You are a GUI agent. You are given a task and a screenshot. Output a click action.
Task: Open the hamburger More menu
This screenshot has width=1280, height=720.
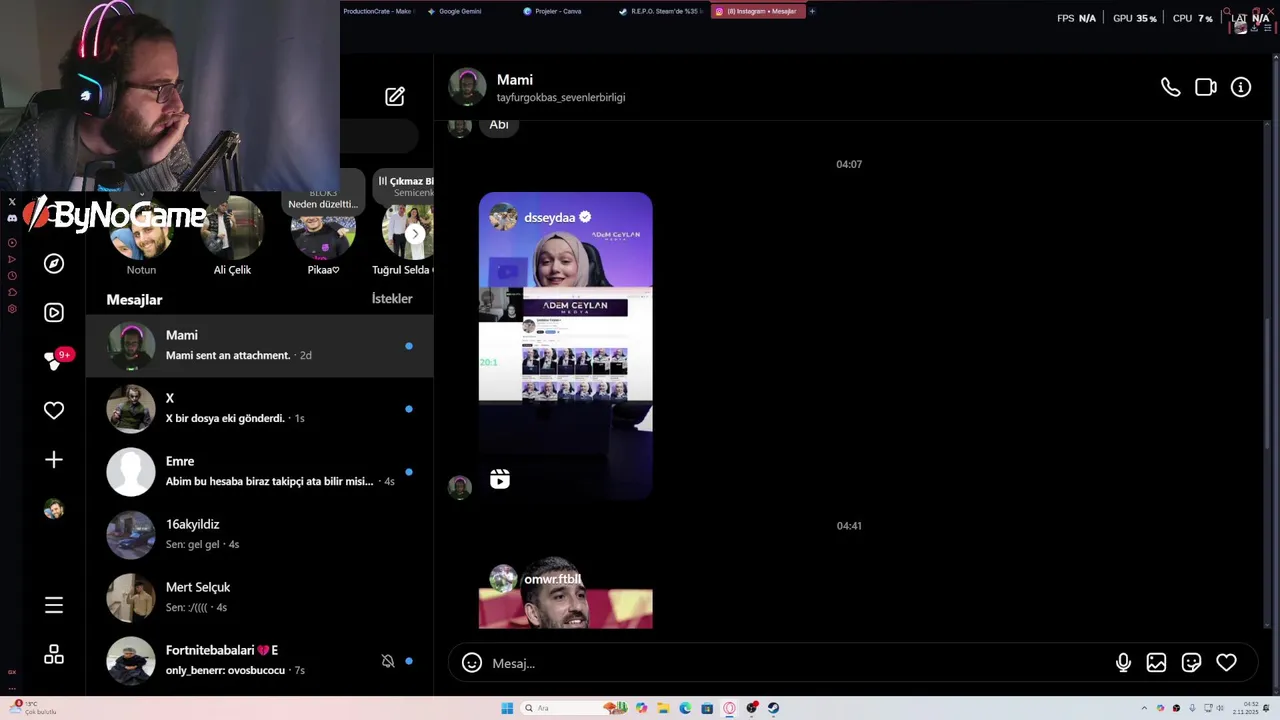pyautogui.click(x=54, y=605)
